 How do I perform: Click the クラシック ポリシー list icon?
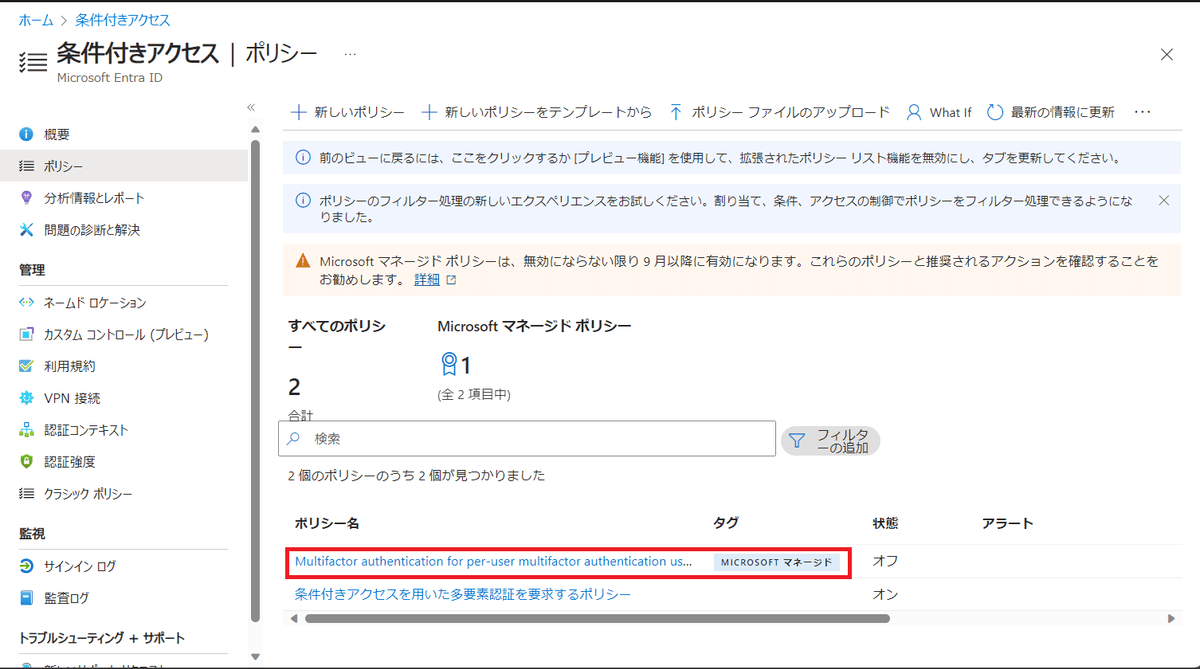point(27,494)
